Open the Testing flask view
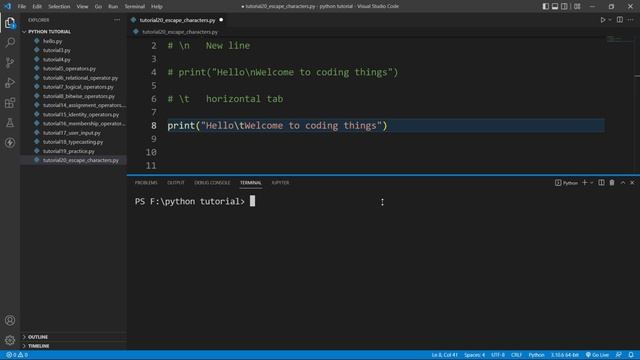The width and height of the screenshot is (640, 360). coord(10,122)
